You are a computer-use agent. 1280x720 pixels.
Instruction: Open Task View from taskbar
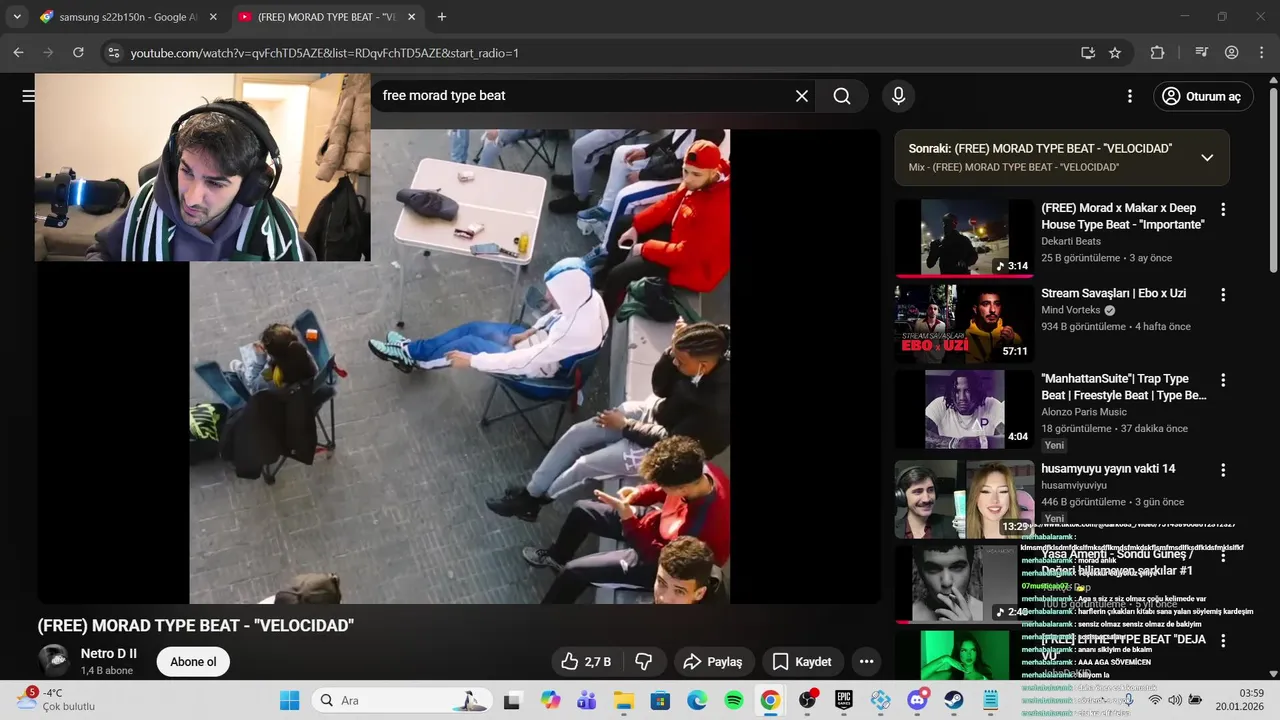512,700
